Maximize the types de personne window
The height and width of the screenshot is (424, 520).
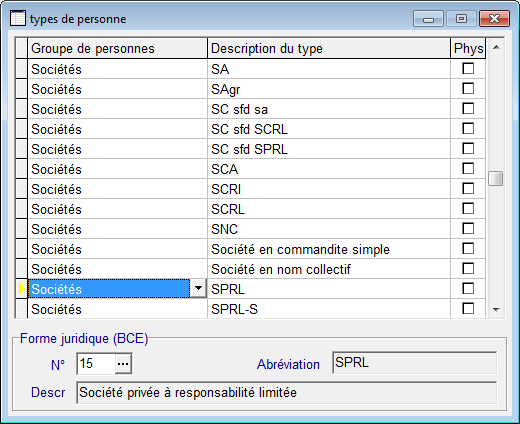[461, 19]
